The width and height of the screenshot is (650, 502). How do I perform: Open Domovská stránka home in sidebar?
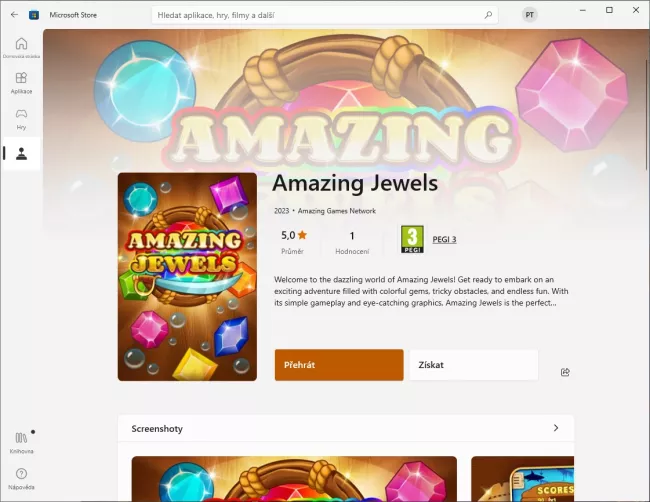point(21,48)
